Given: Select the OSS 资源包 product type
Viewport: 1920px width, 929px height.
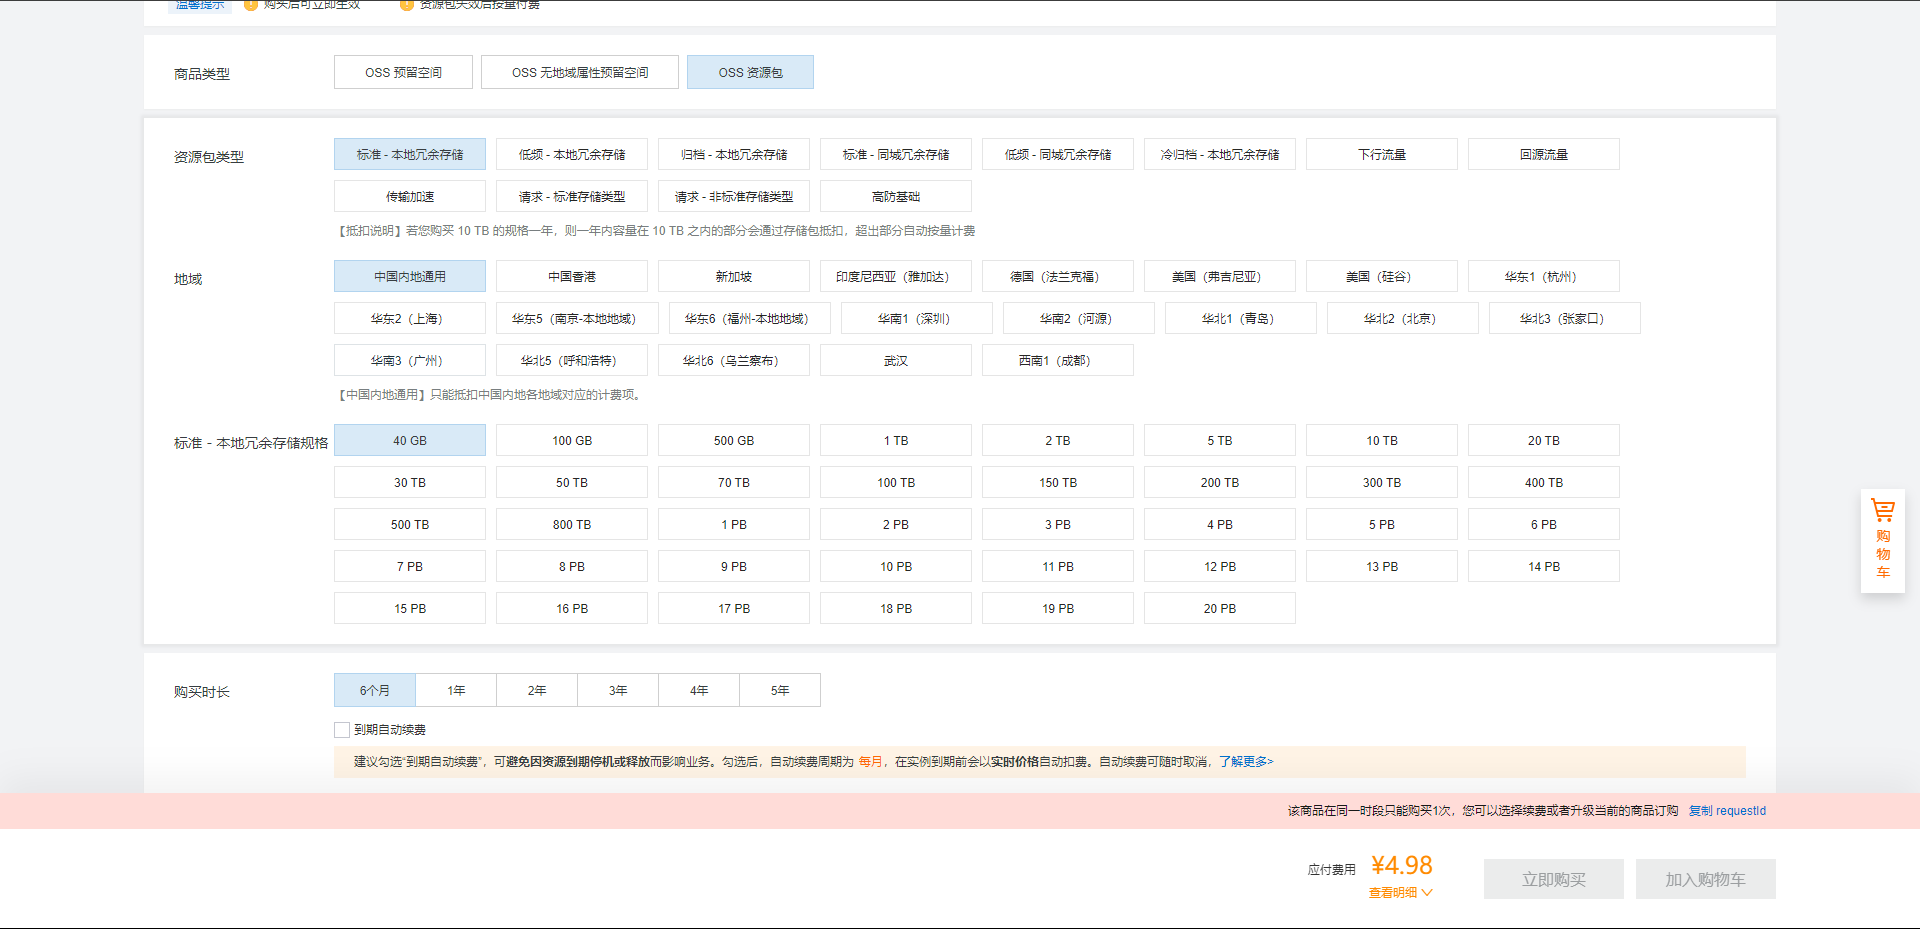Looking at the screenshot, I should click(750, 72).
